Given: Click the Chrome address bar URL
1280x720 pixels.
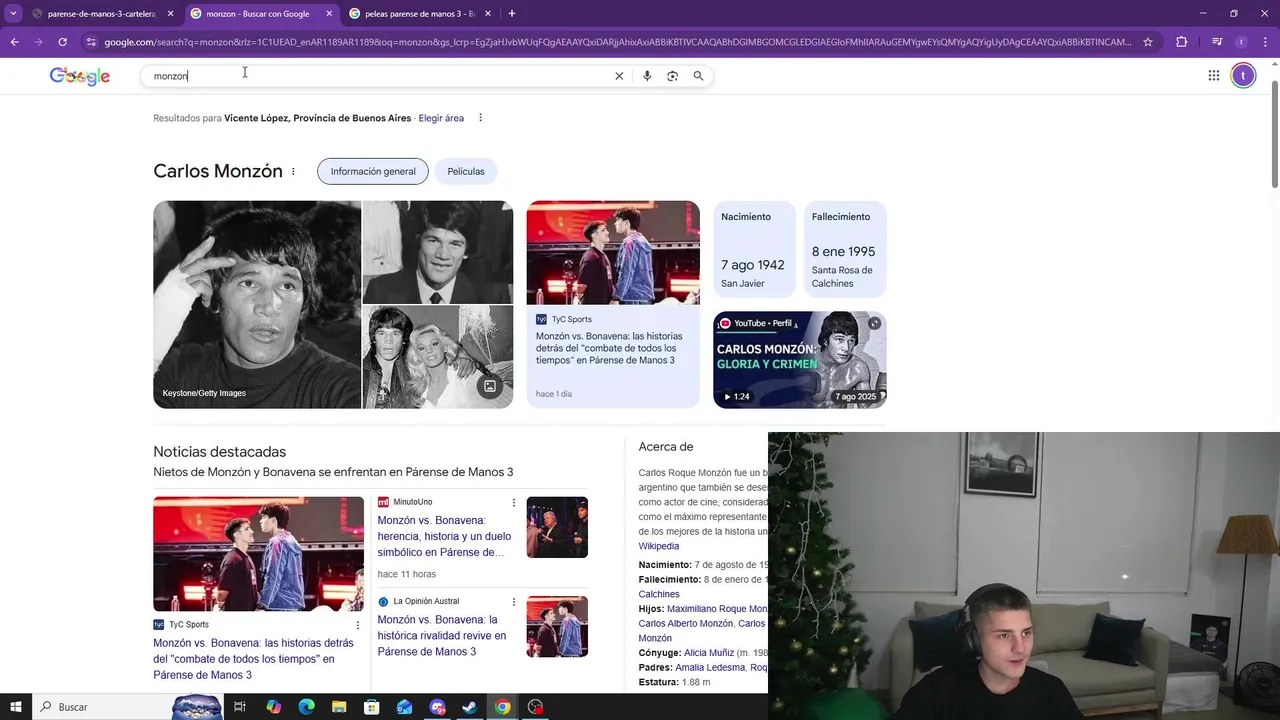Looking at the screenshot, I should pos(618,42).
